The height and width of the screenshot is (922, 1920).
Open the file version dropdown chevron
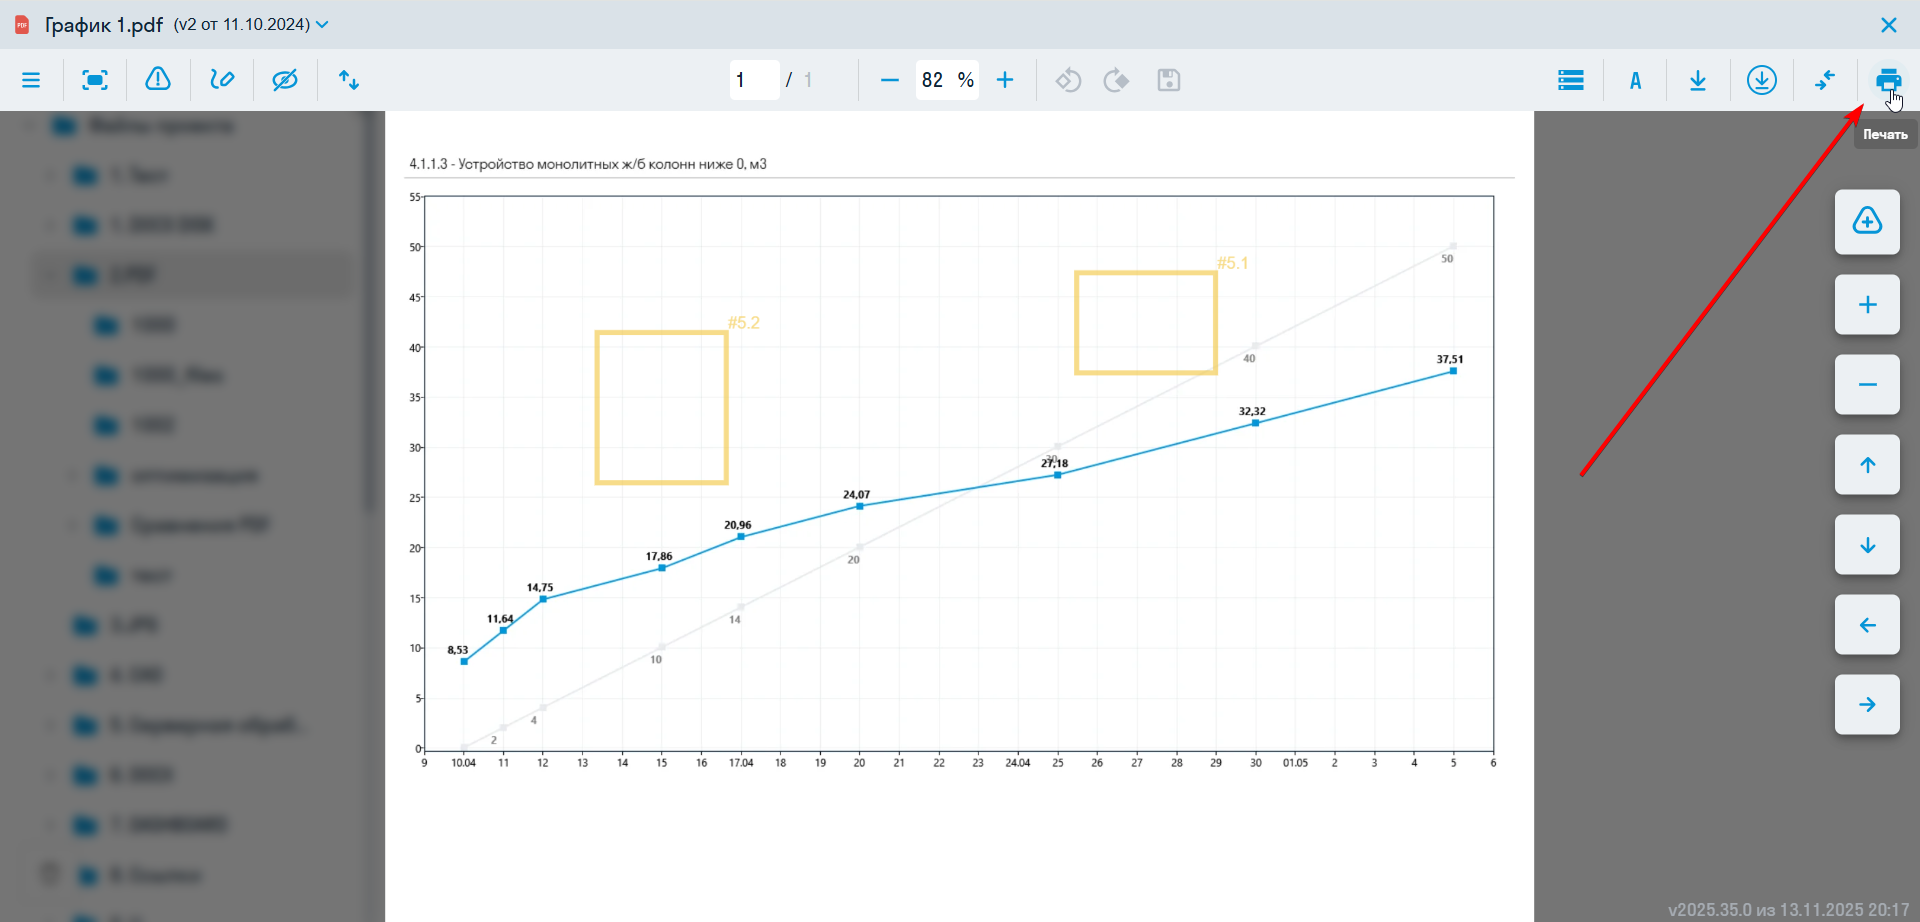(x=322, y=25)
